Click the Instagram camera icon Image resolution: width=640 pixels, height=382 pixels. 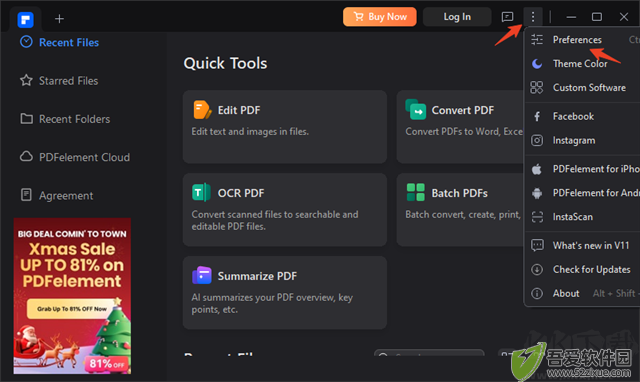click(x=537, y=140)
